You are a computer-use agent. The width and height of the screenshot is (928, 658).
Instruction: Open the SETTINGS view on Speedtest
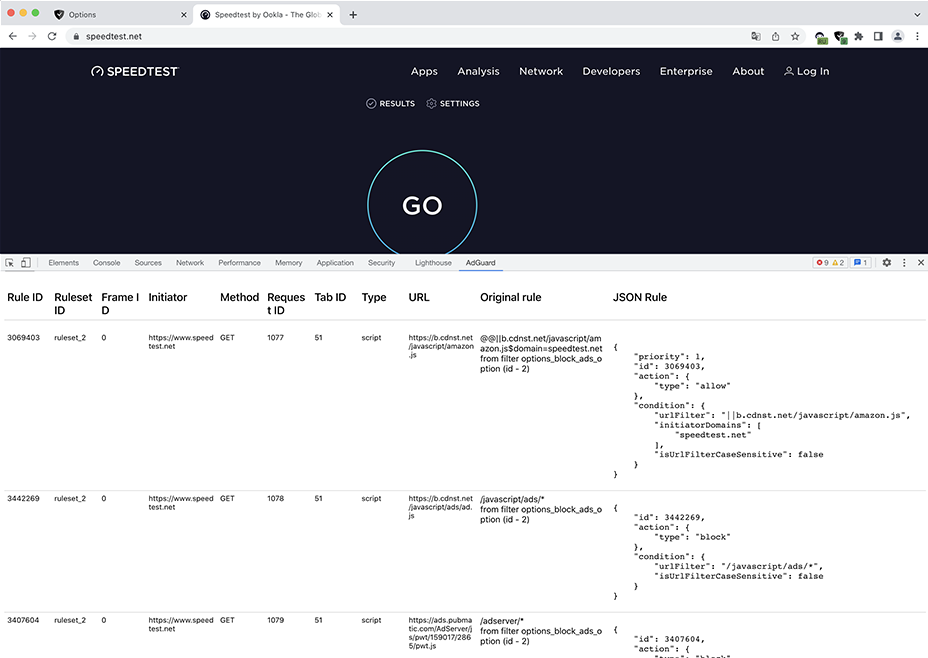pyautogui.click(x=453, y=103)
